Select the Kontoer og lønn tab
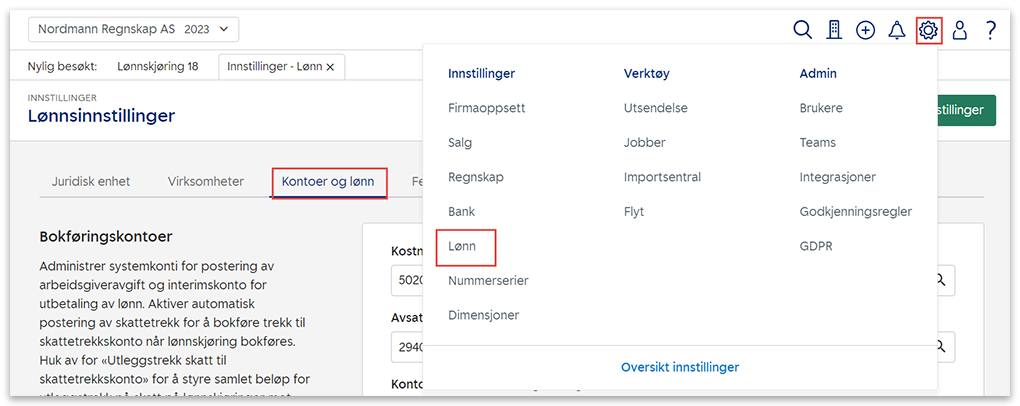Screen dimensions: 1020x406 click(328, 182)
